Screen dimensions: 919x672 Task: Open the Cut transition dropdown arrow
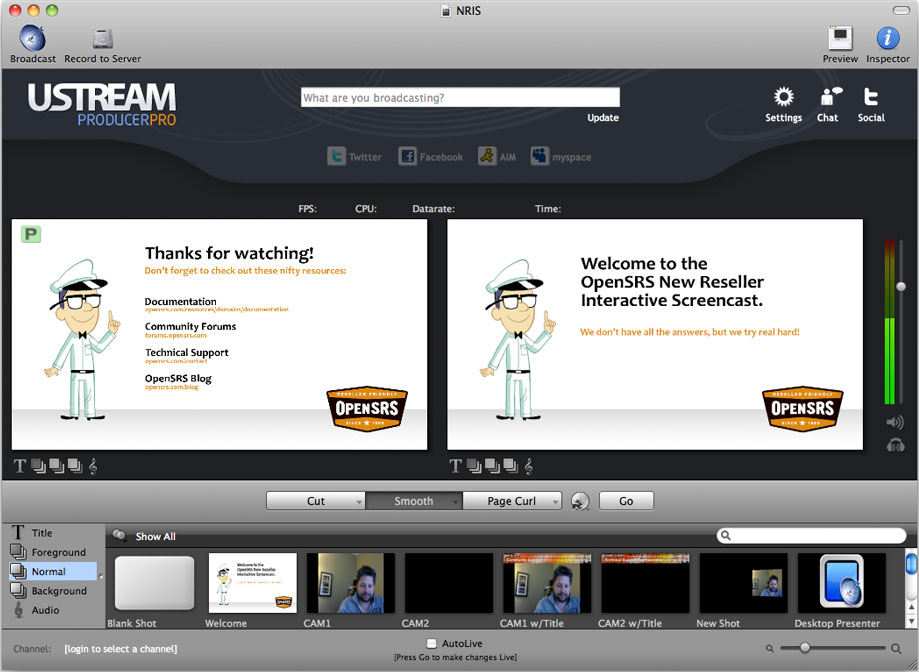point(359,502)
